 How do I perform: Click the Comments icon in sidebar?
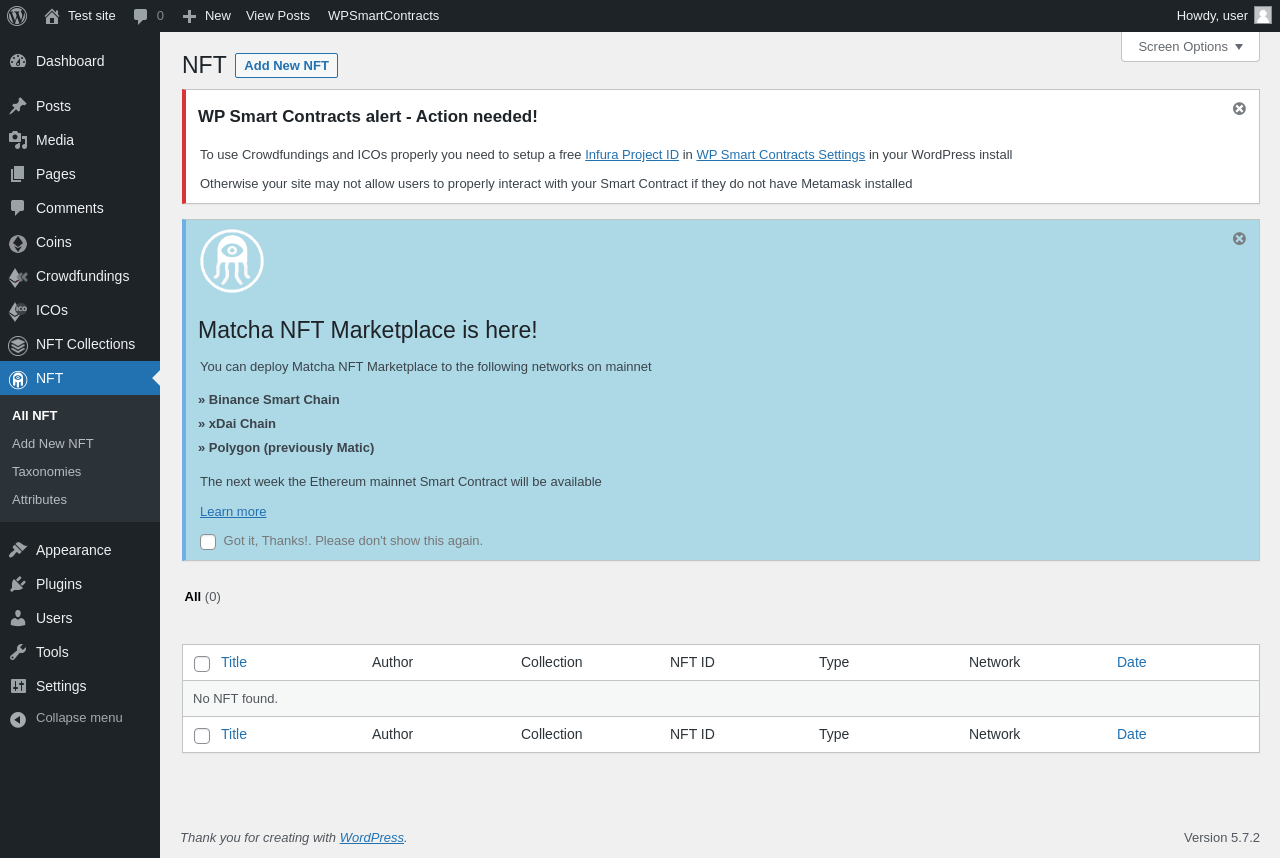(x=18, y=208)
